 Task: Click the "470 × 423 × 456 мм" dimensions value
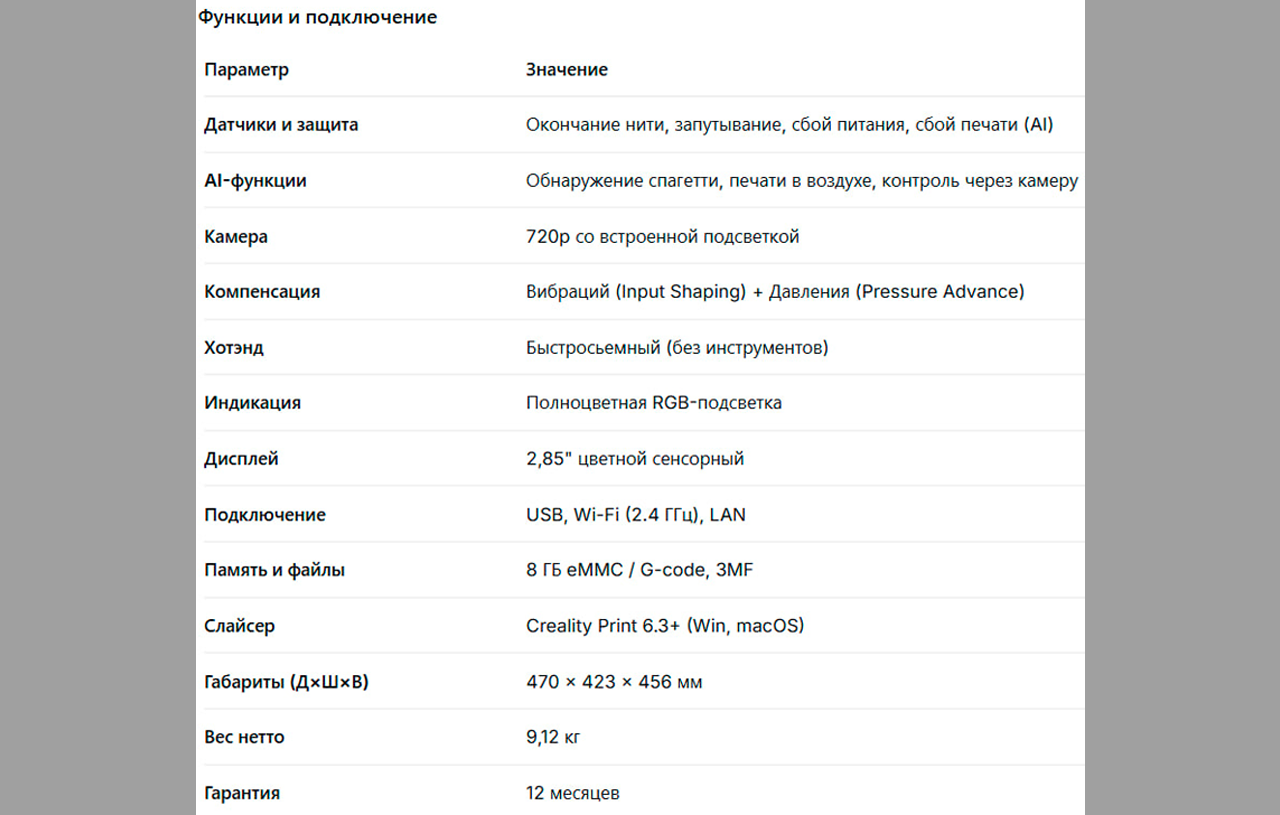614,682
